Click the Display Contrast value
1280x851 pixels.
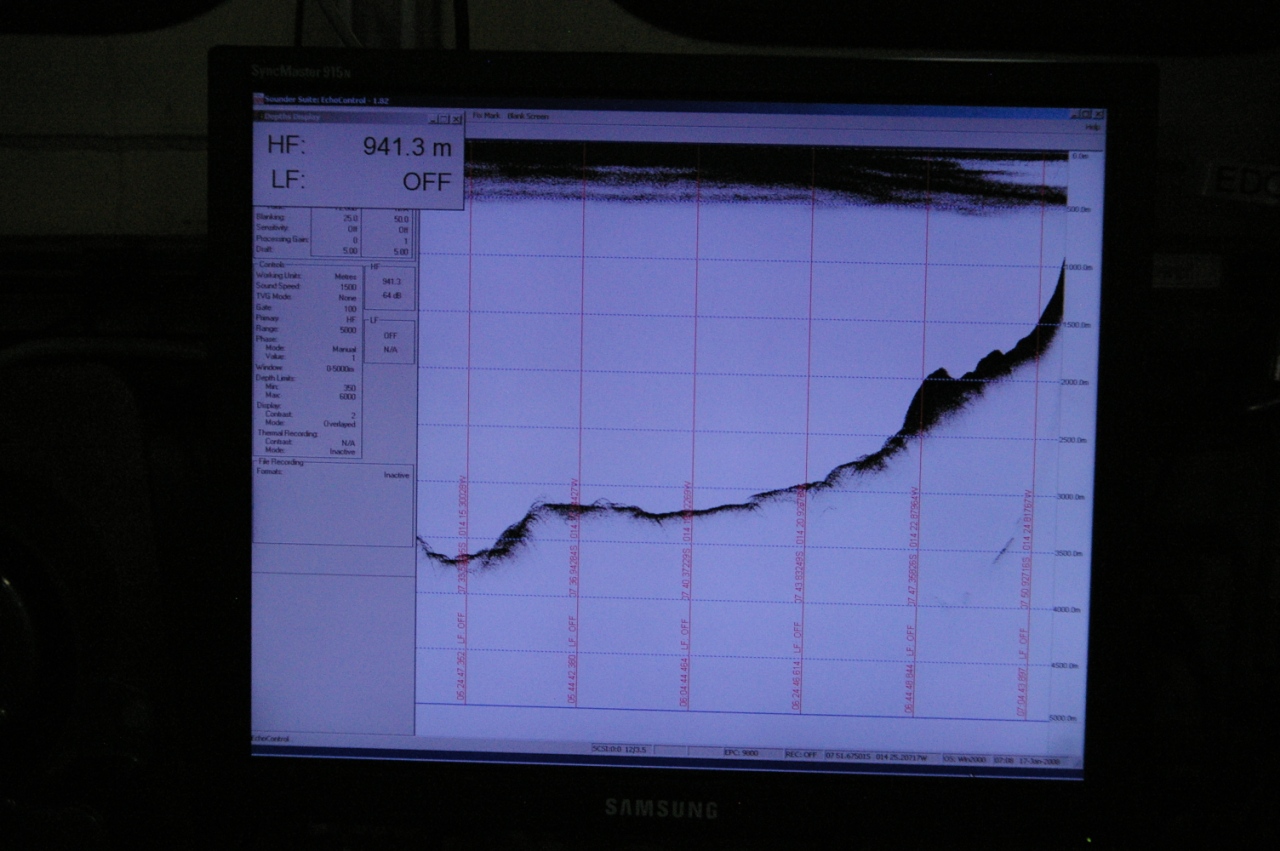pyautogui.click(x=353, y=414)
